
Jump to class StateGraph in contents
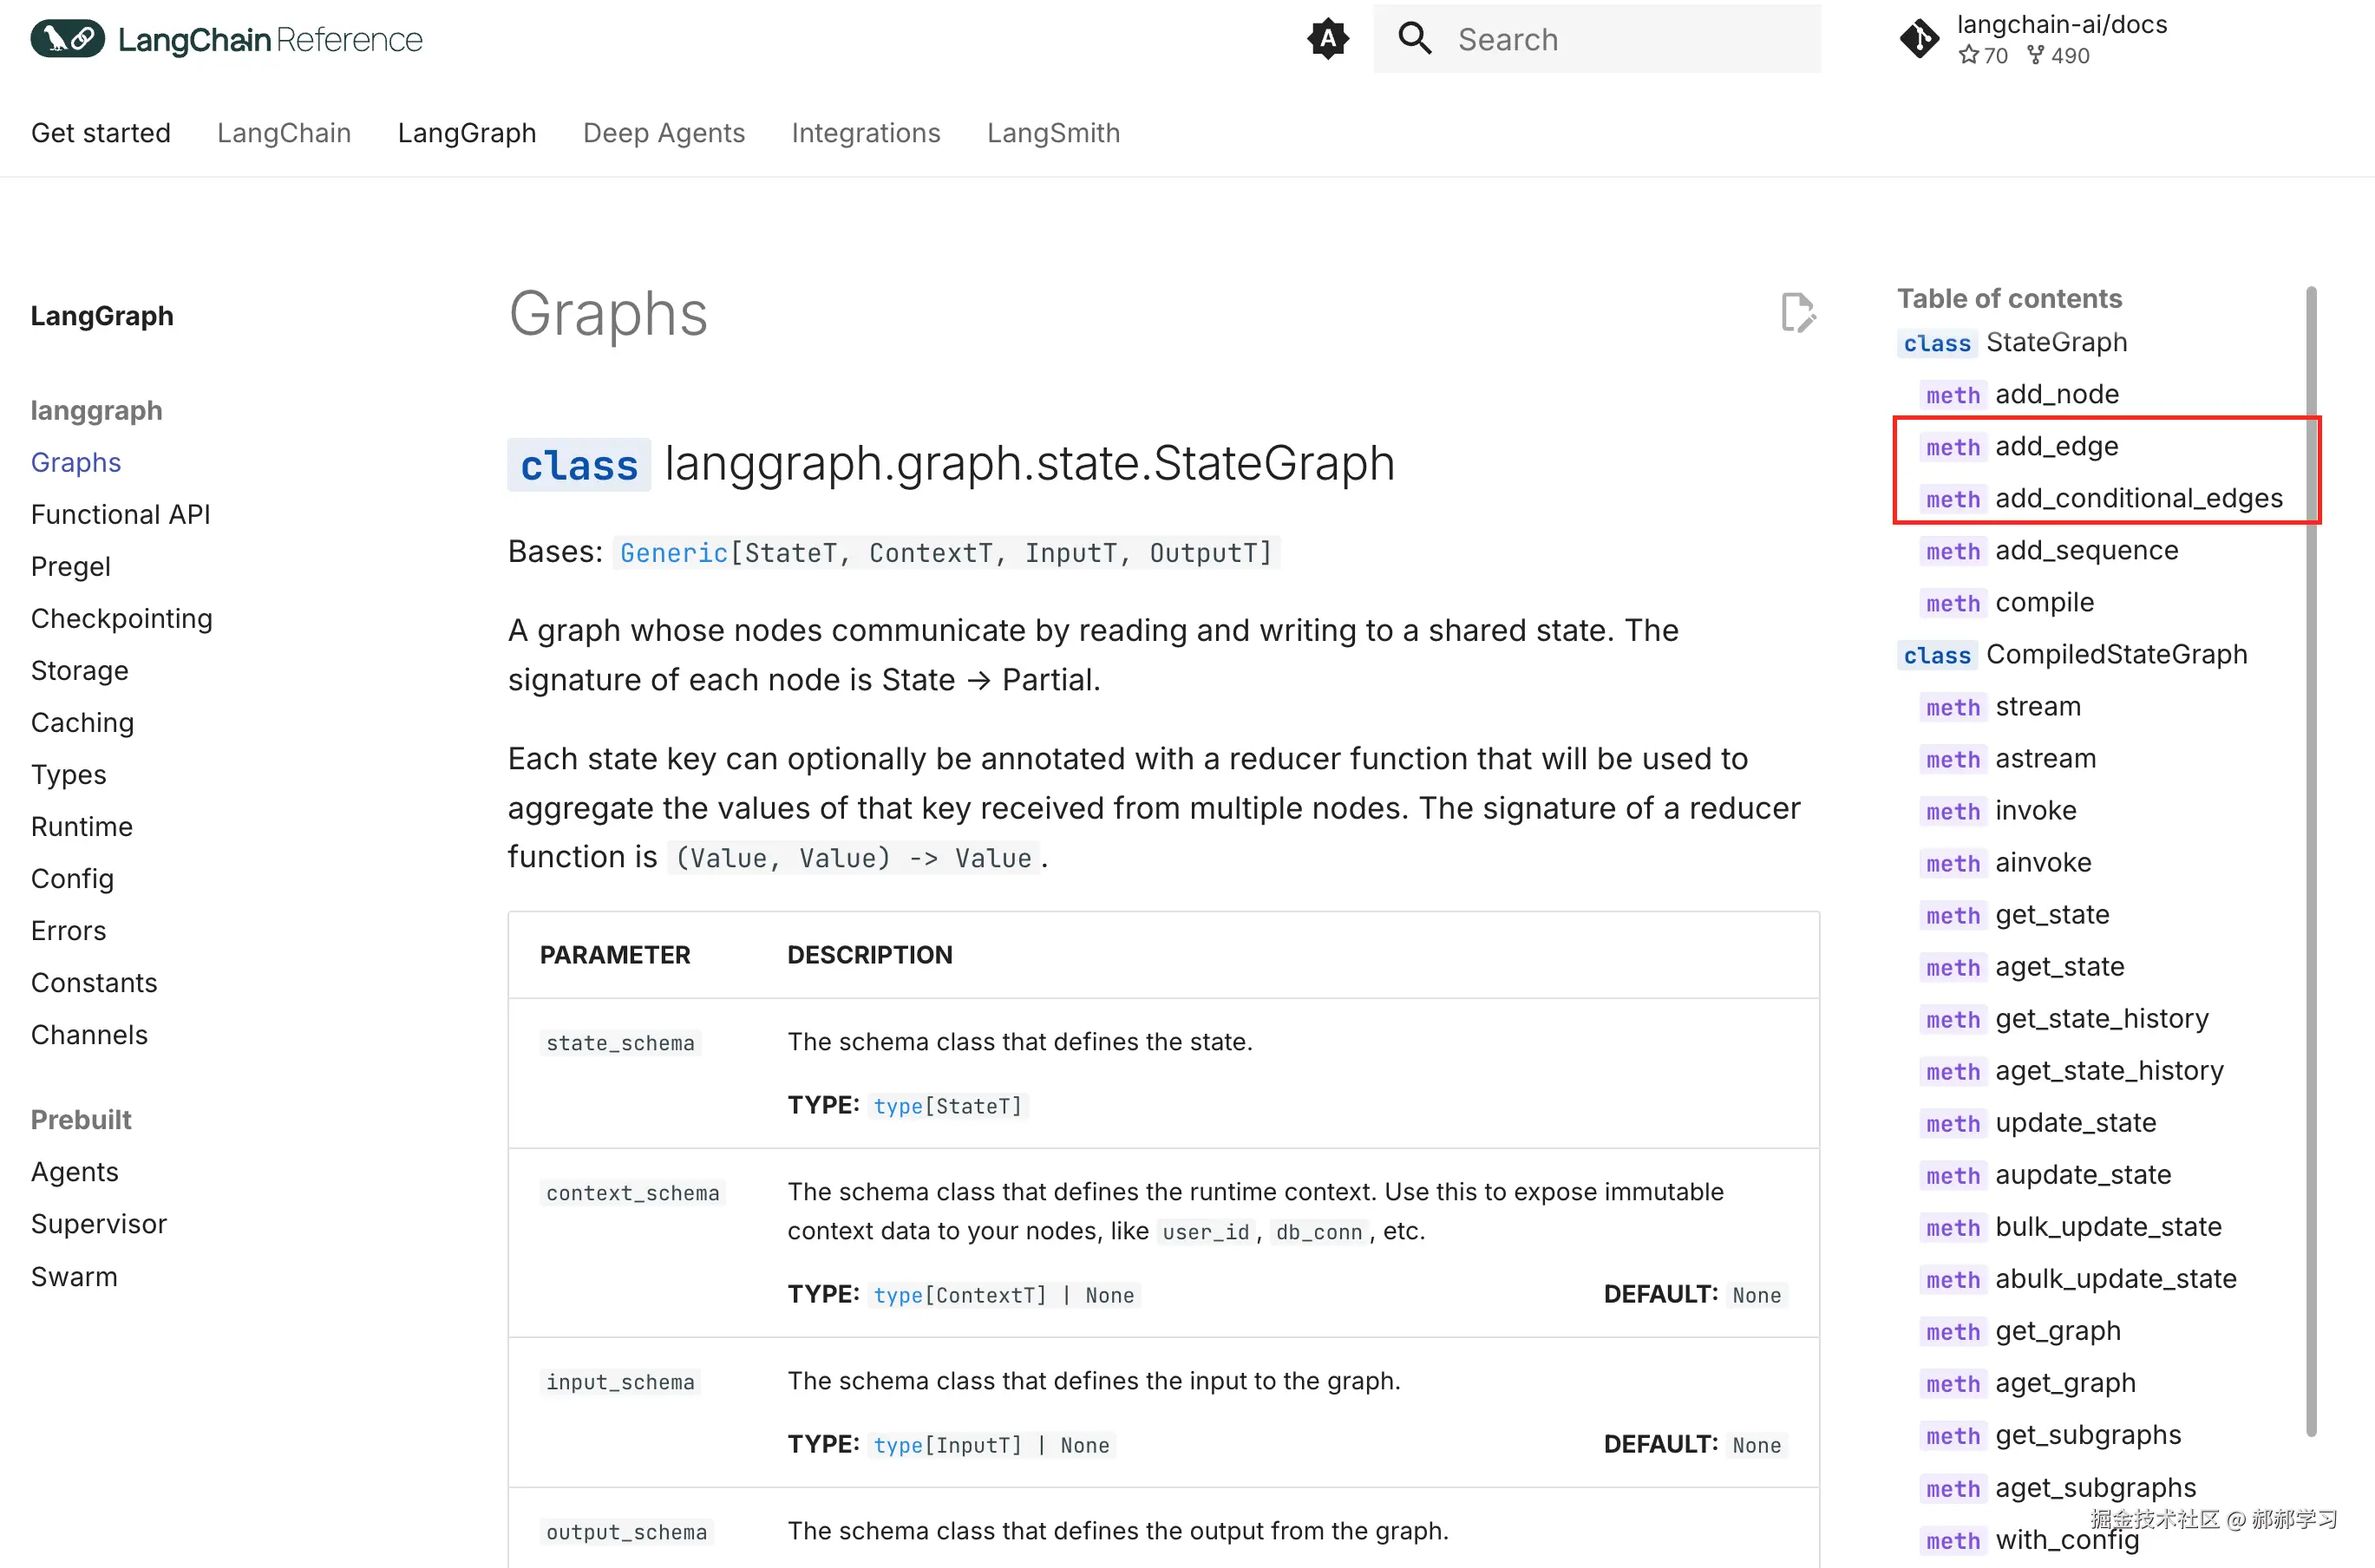[2055, 343]
